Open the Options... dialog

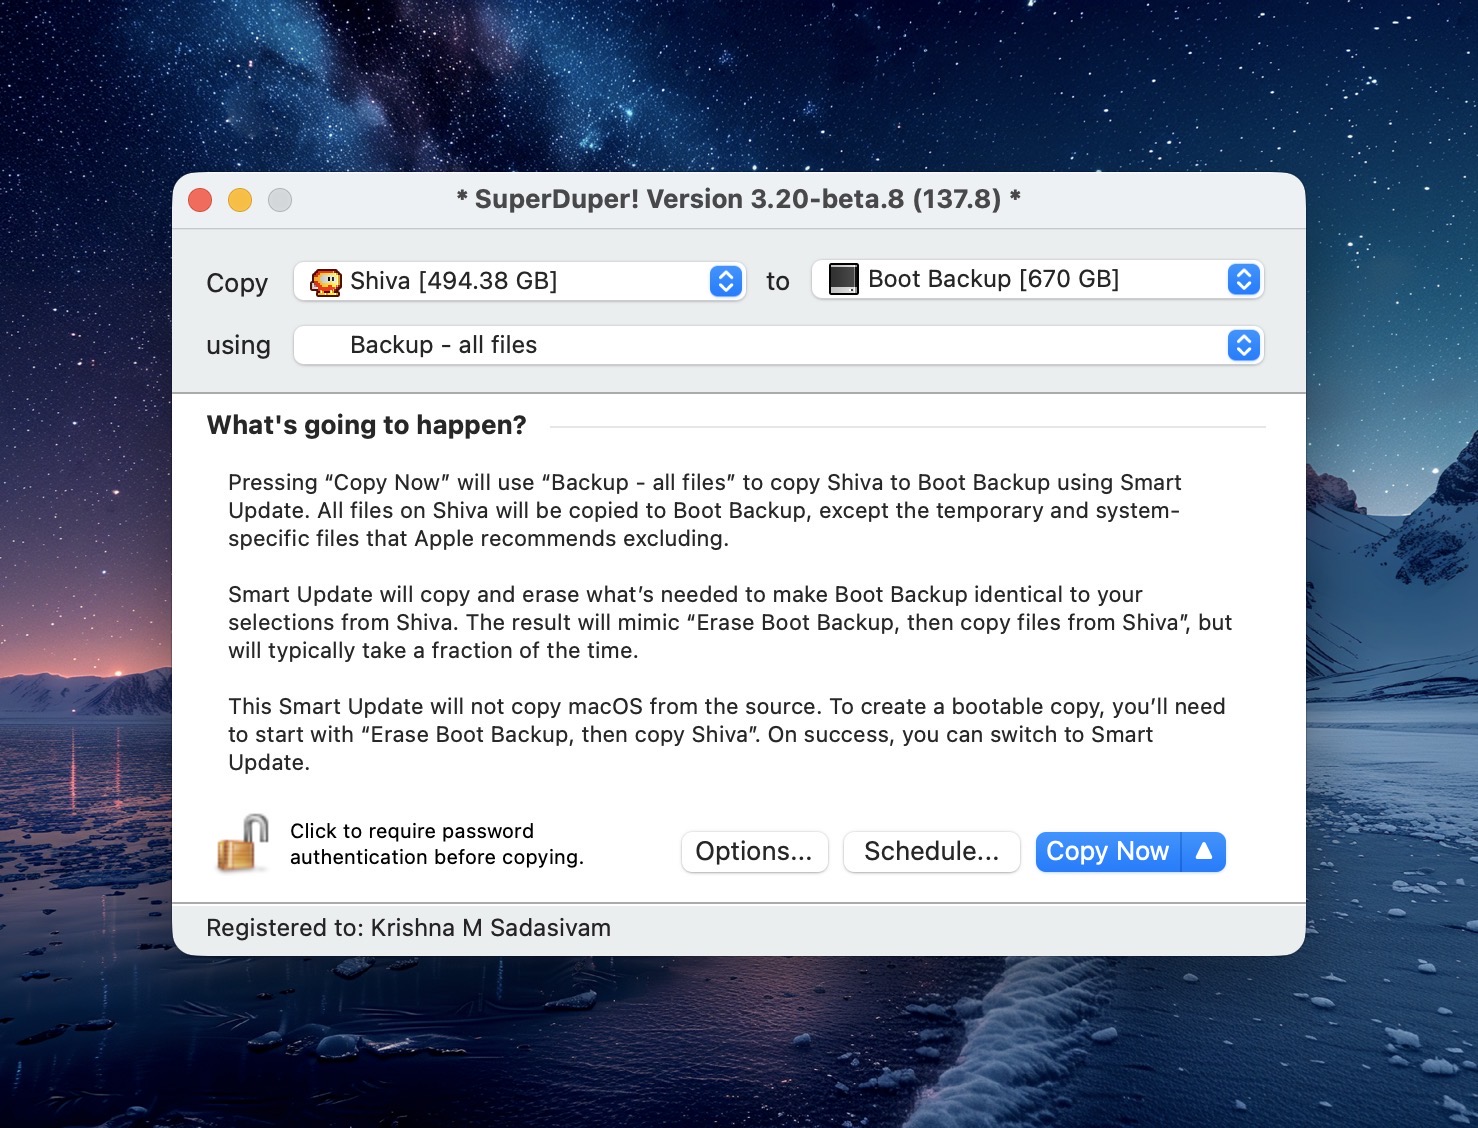[x=754, y=852]
